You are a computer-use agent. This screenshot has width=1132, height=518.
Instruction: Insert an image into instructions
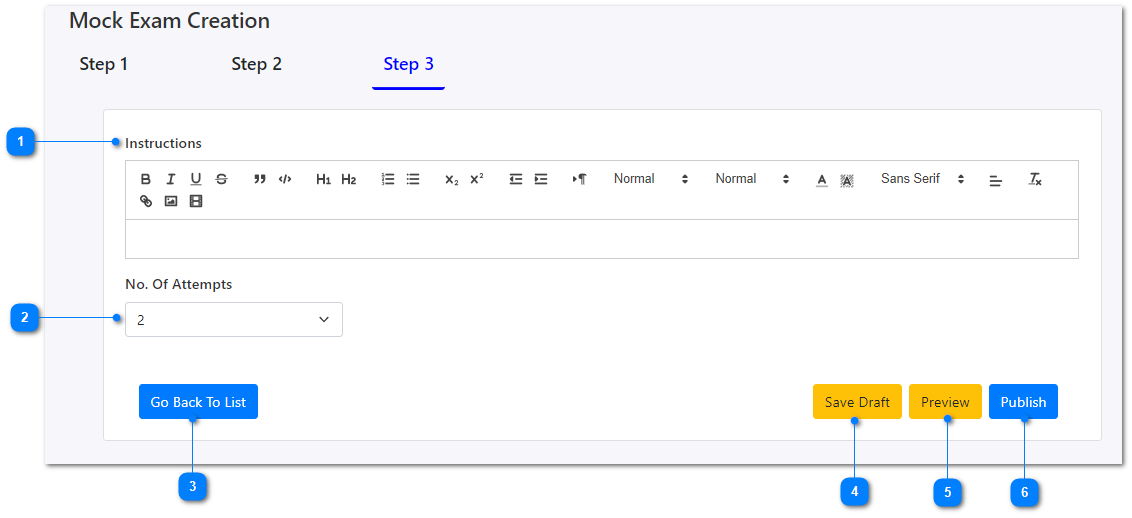tap(171, 201)
